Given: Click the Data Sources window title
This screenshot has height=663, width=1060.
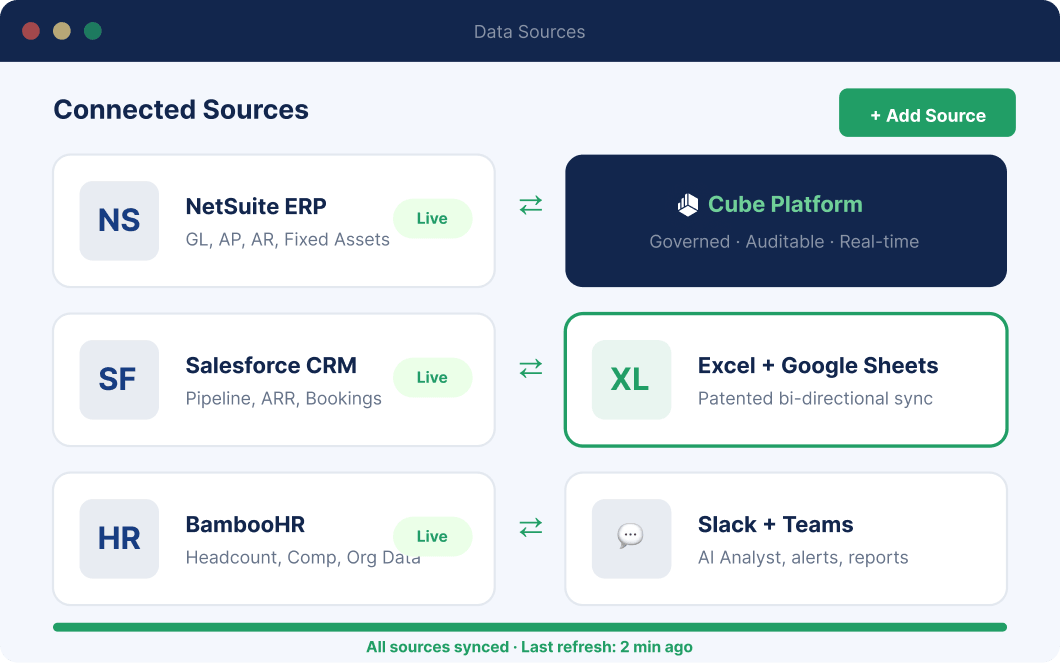Looking at the screenshot, I should click(x=529, y=32).
